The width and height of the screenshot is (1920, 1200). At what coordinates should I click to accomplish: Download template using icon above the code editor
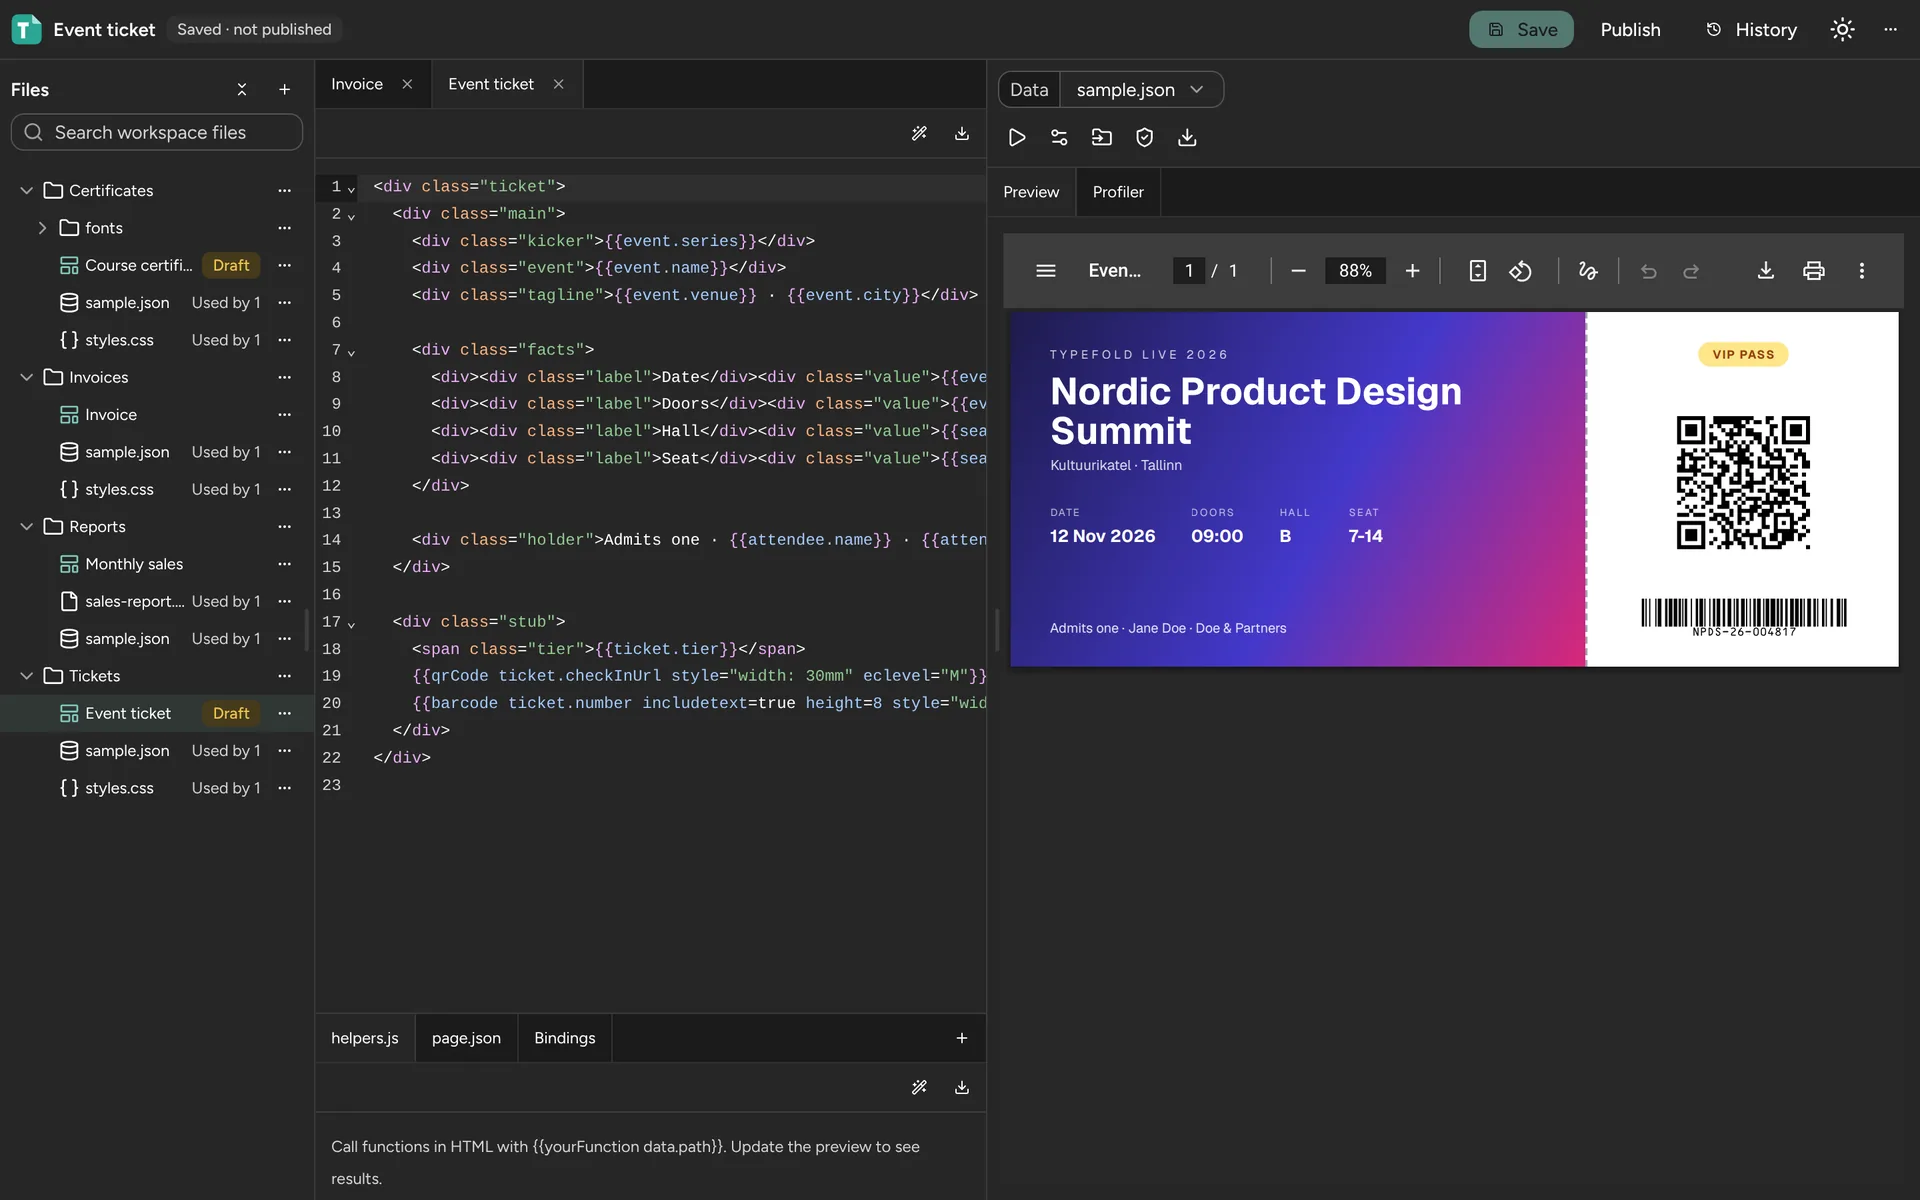click(x=962, y=133)
